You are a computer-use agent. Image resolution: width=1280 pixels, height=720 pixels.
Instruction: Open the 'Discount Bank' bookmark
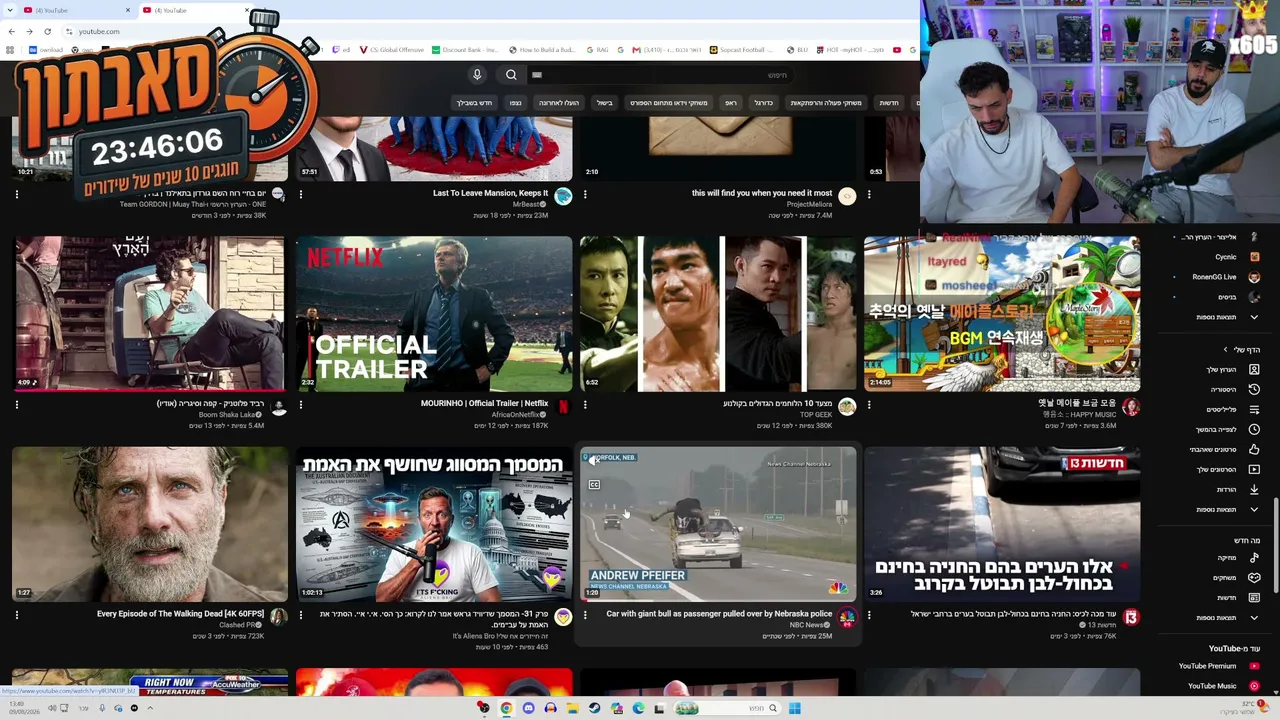pos(464,50)
